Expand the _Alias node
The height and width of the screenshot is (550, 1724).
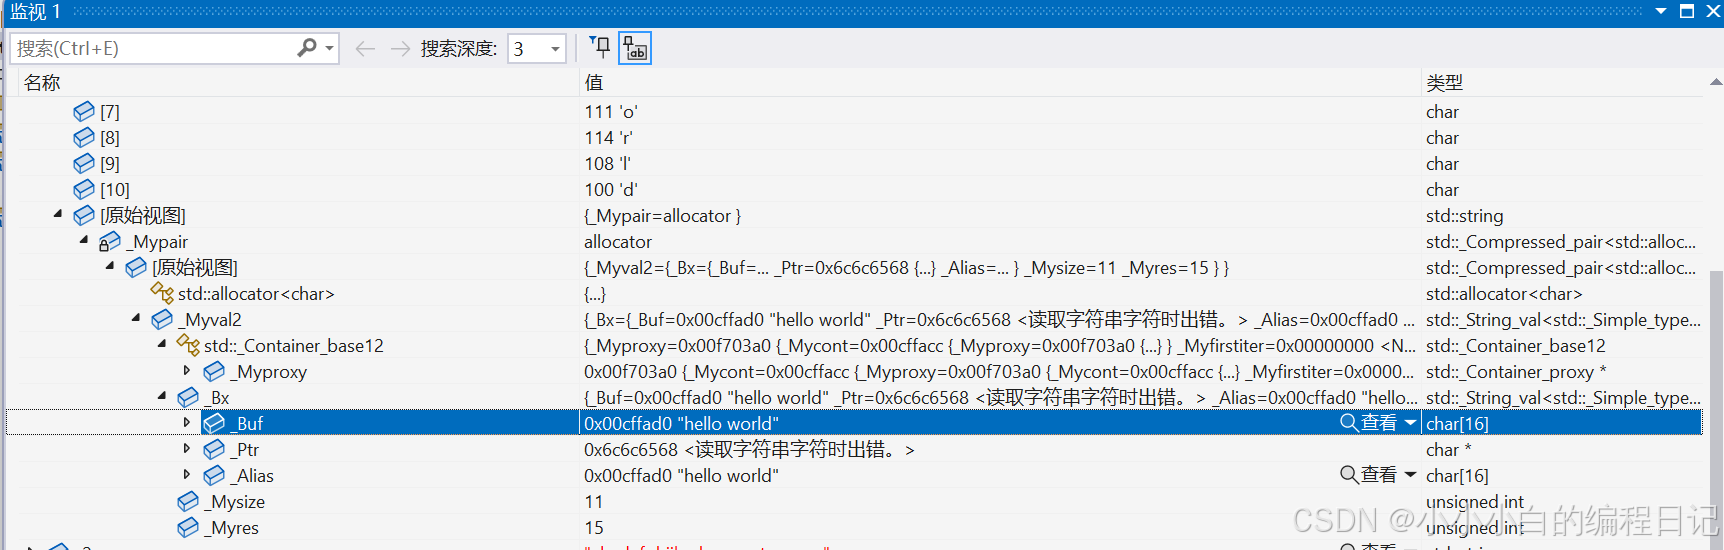pos(187,474)
